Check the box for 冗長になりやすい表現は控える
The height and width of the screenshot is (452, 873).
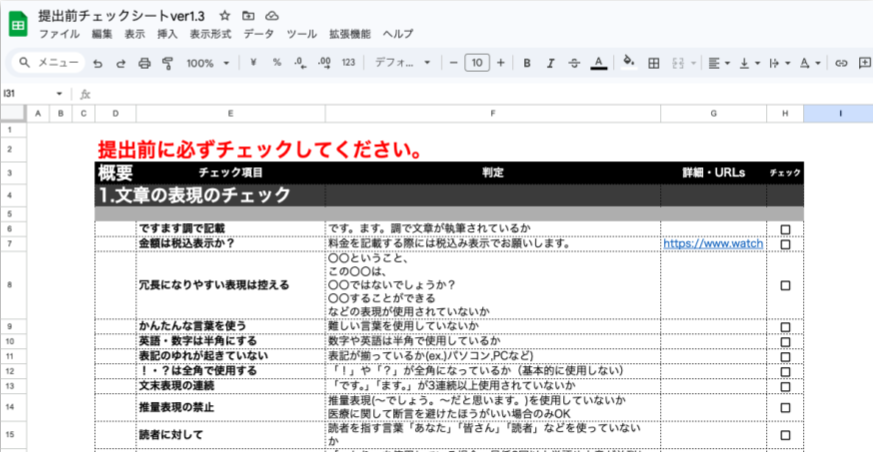(785, 286)
